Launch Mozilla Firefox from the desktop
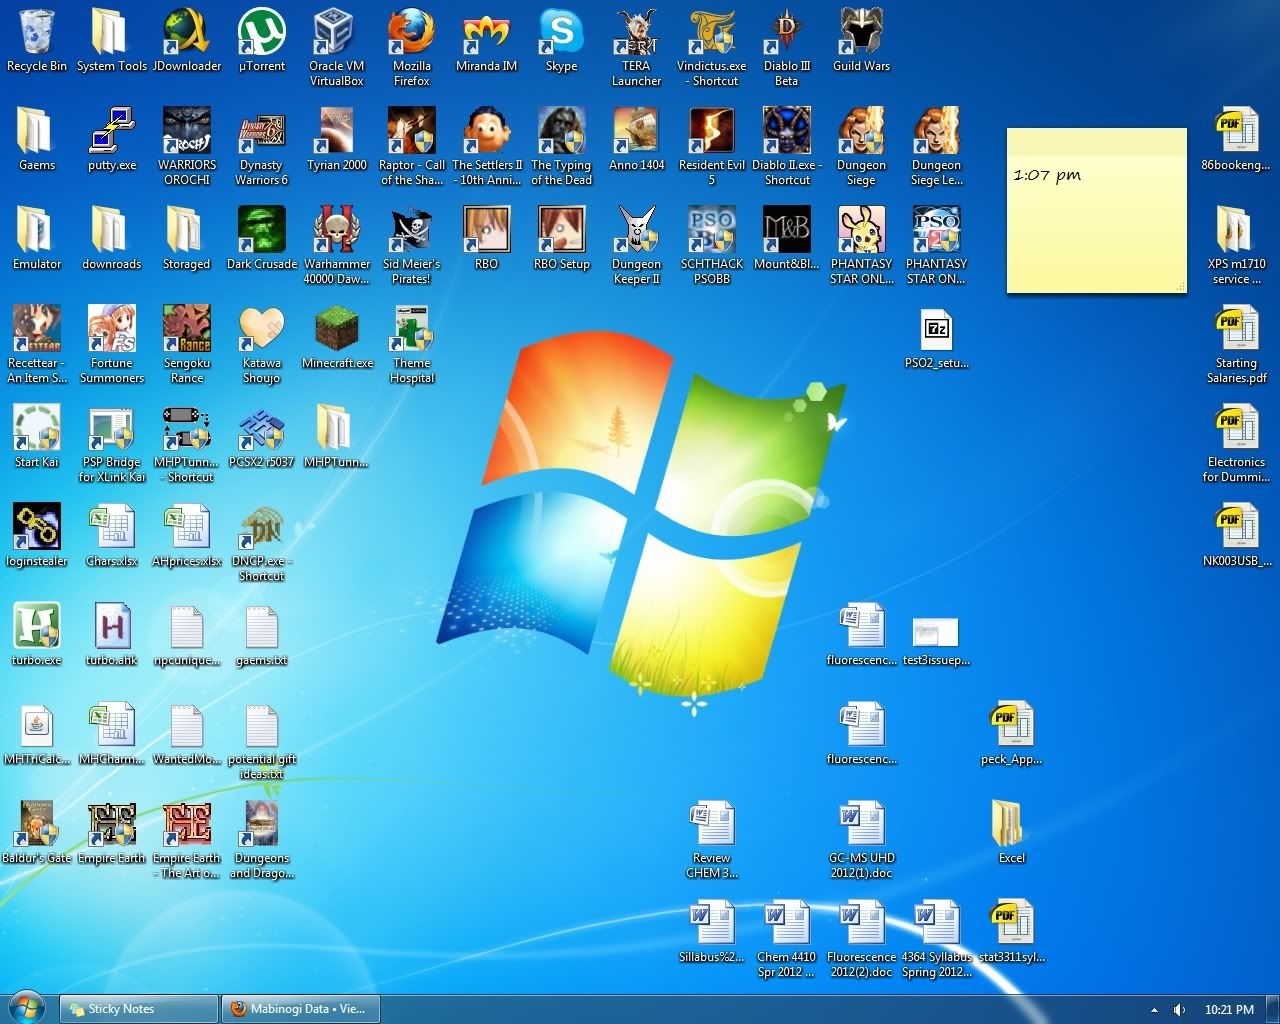Image resolution: width=1280 pixels, height=1024 pixels. (412, 32)
